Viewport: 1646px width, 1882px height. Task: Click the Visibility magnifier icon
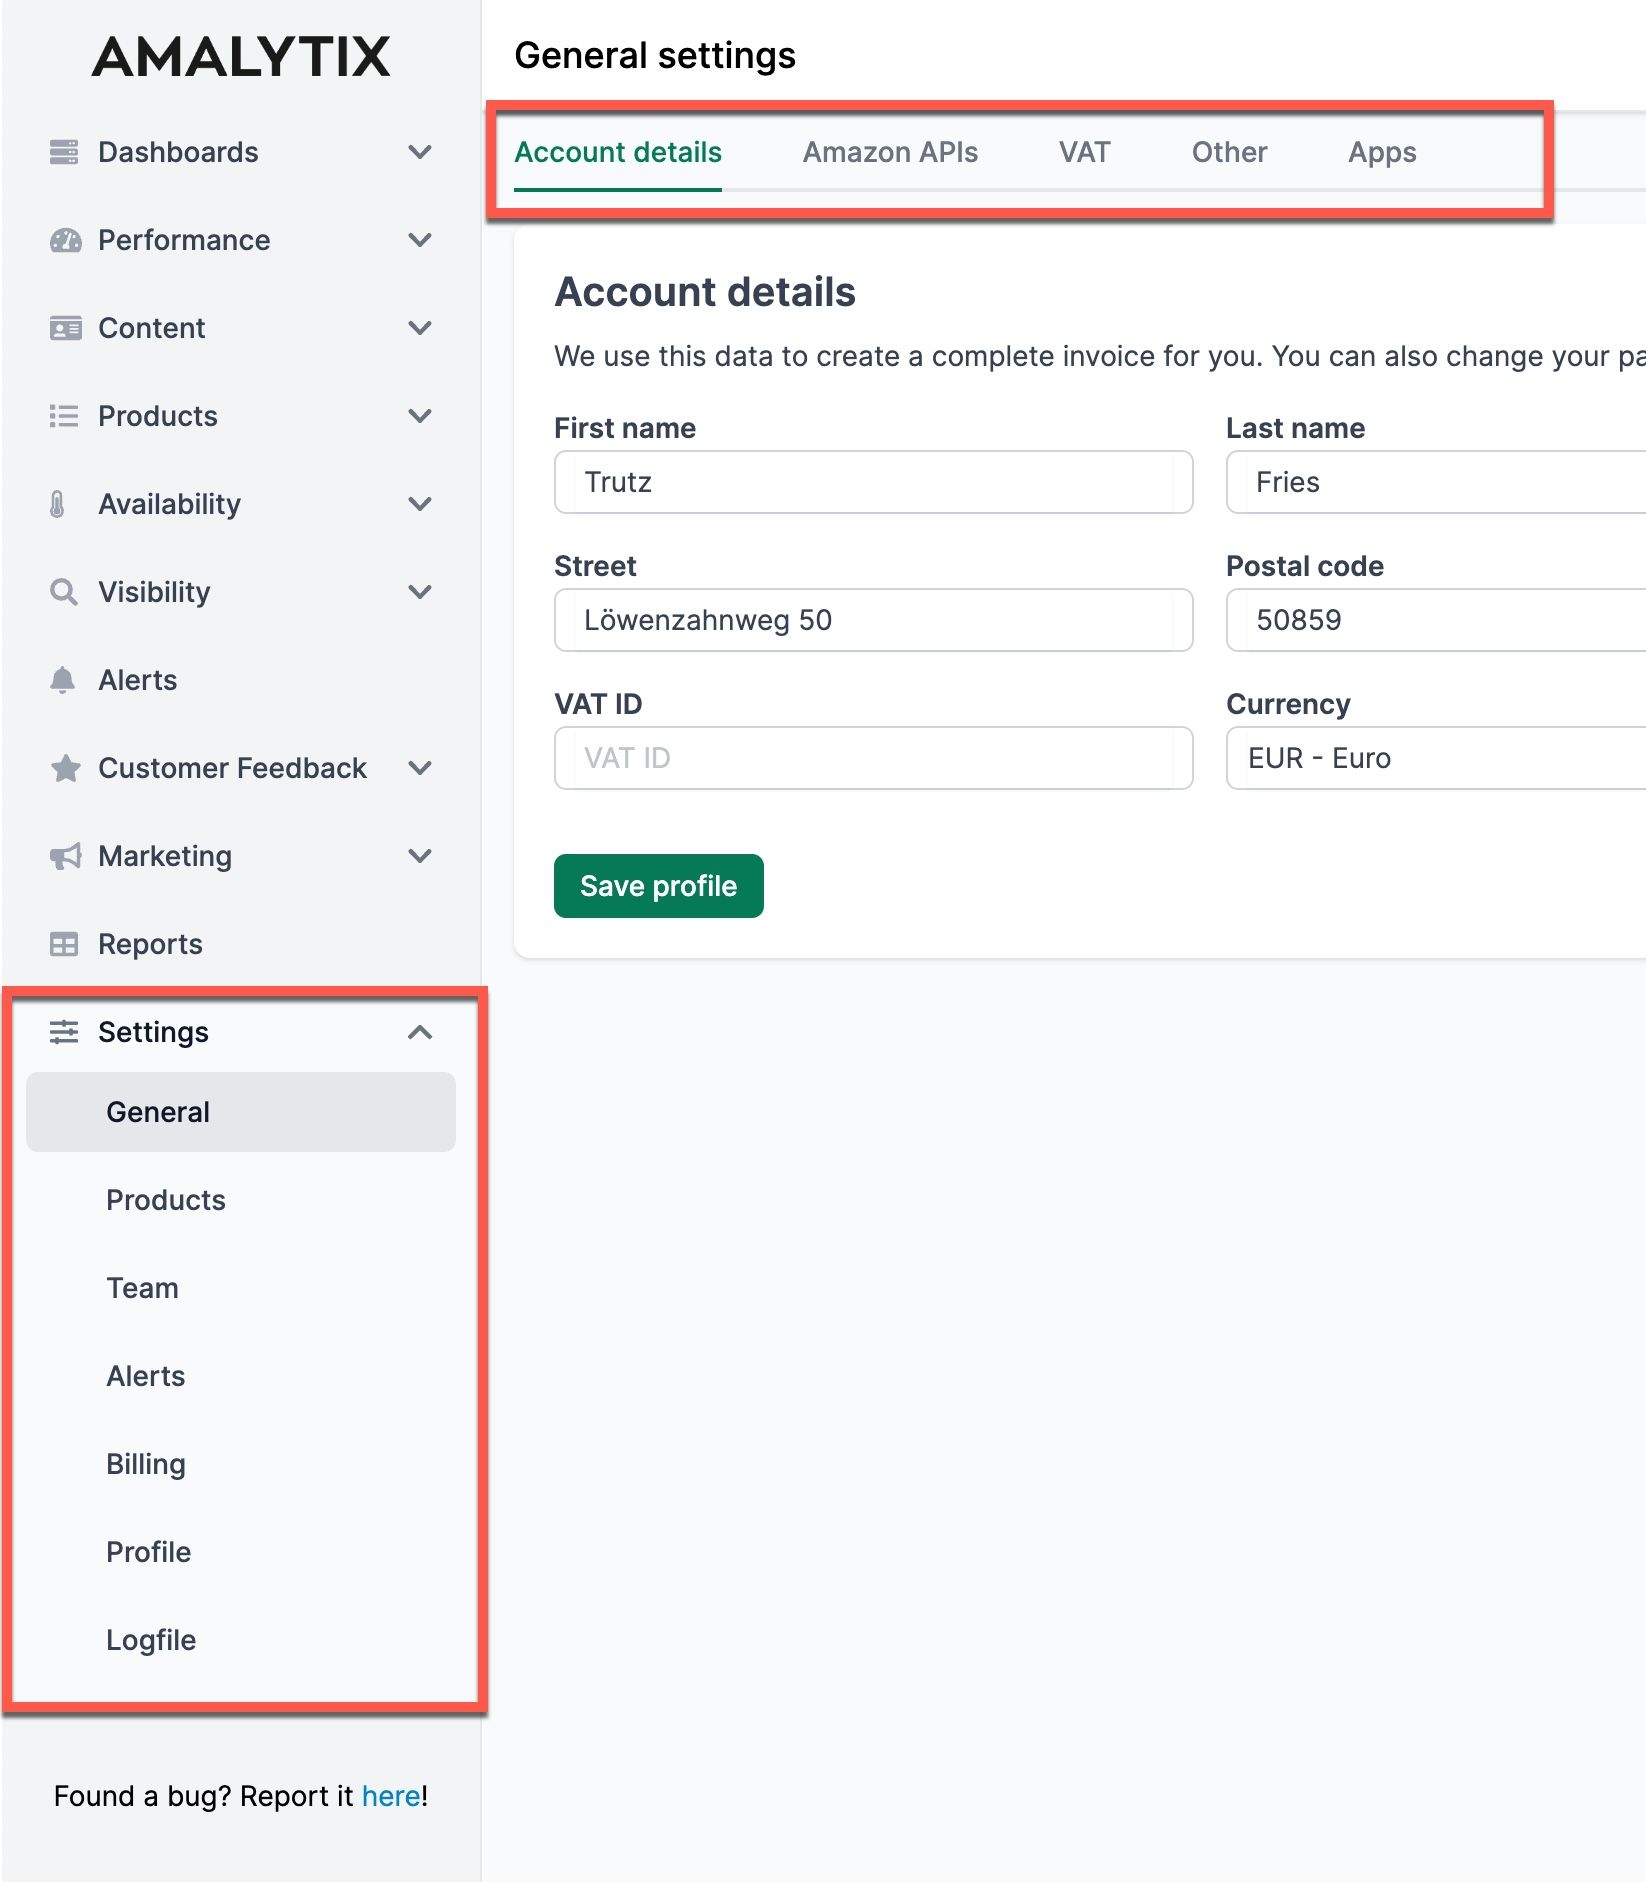64,592
